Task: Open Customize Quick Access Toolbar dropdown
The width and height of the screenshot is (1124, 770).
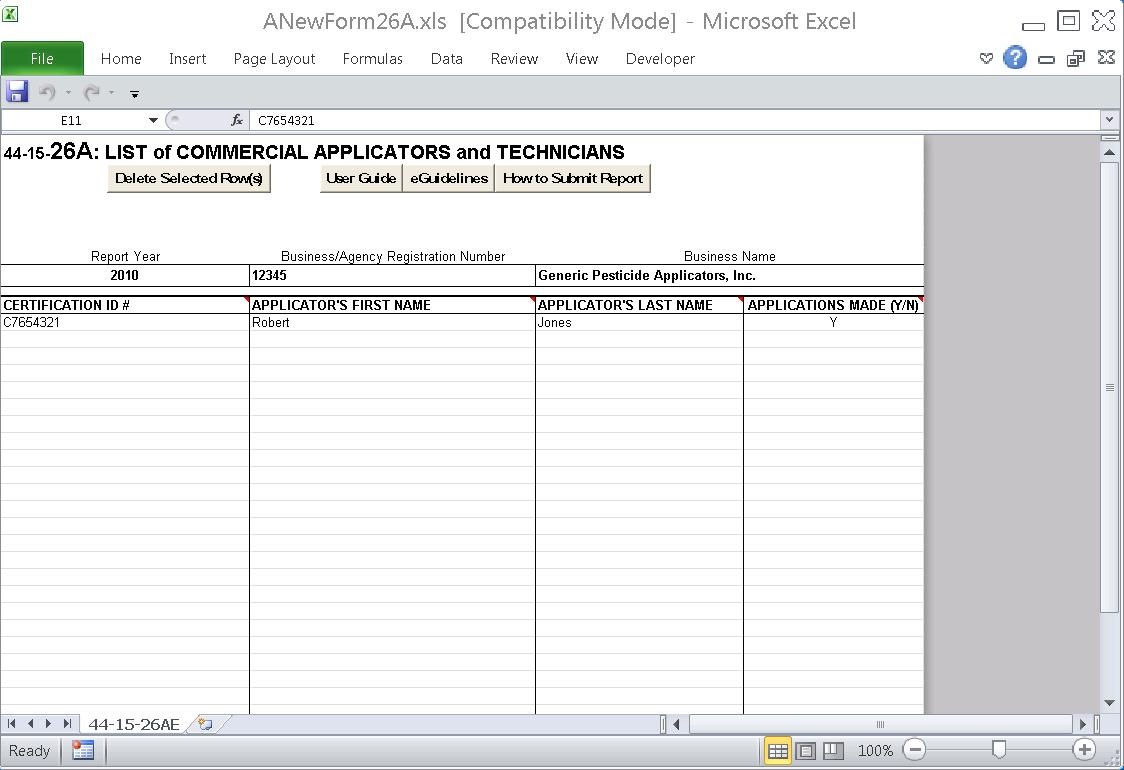Action: pos(134,94)
